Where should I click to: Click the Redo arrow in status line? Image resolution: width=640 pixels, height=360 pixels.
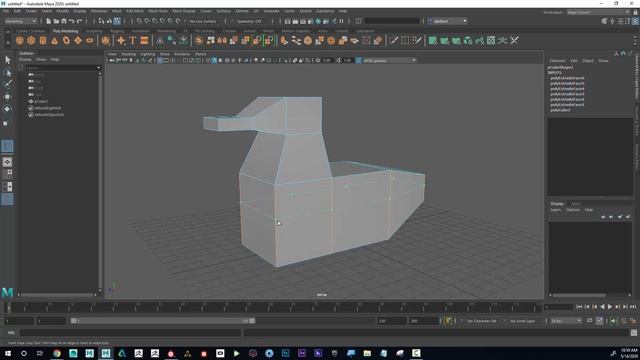(x=80, y=21)
